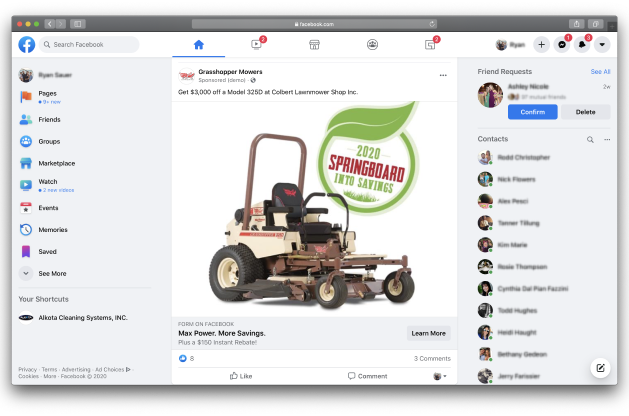Search contacts with magnifier icon

[x=590, y=139]
